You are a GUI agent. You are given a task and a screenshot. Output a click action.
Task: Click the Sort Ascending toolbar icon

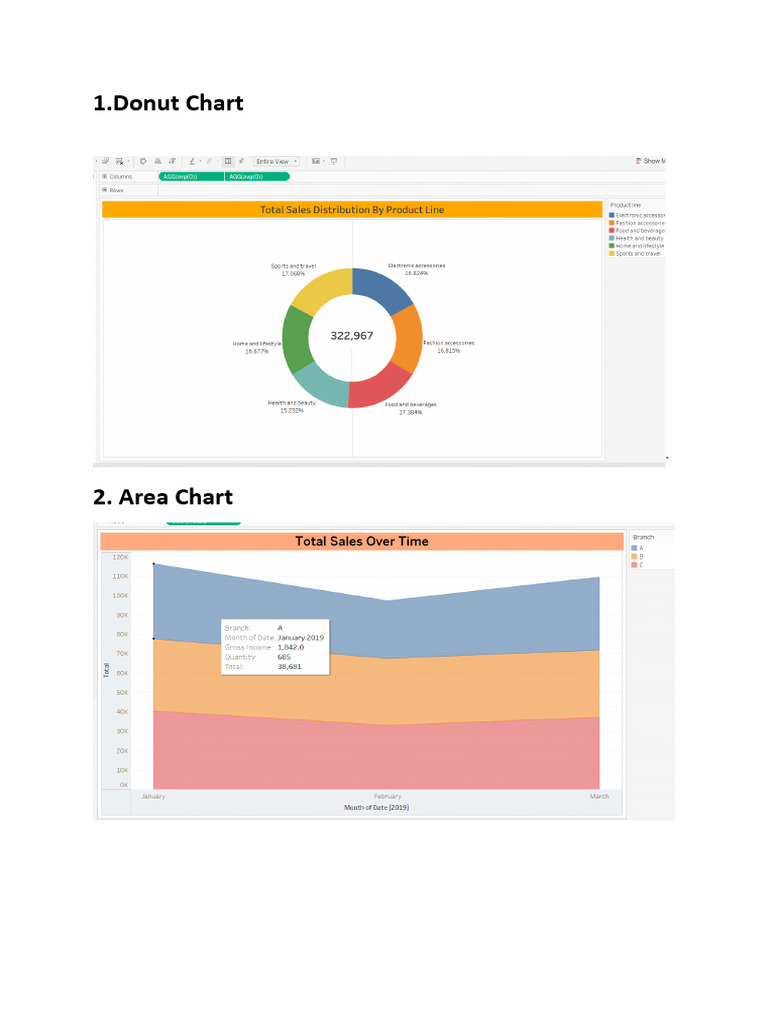pos(158,161)
